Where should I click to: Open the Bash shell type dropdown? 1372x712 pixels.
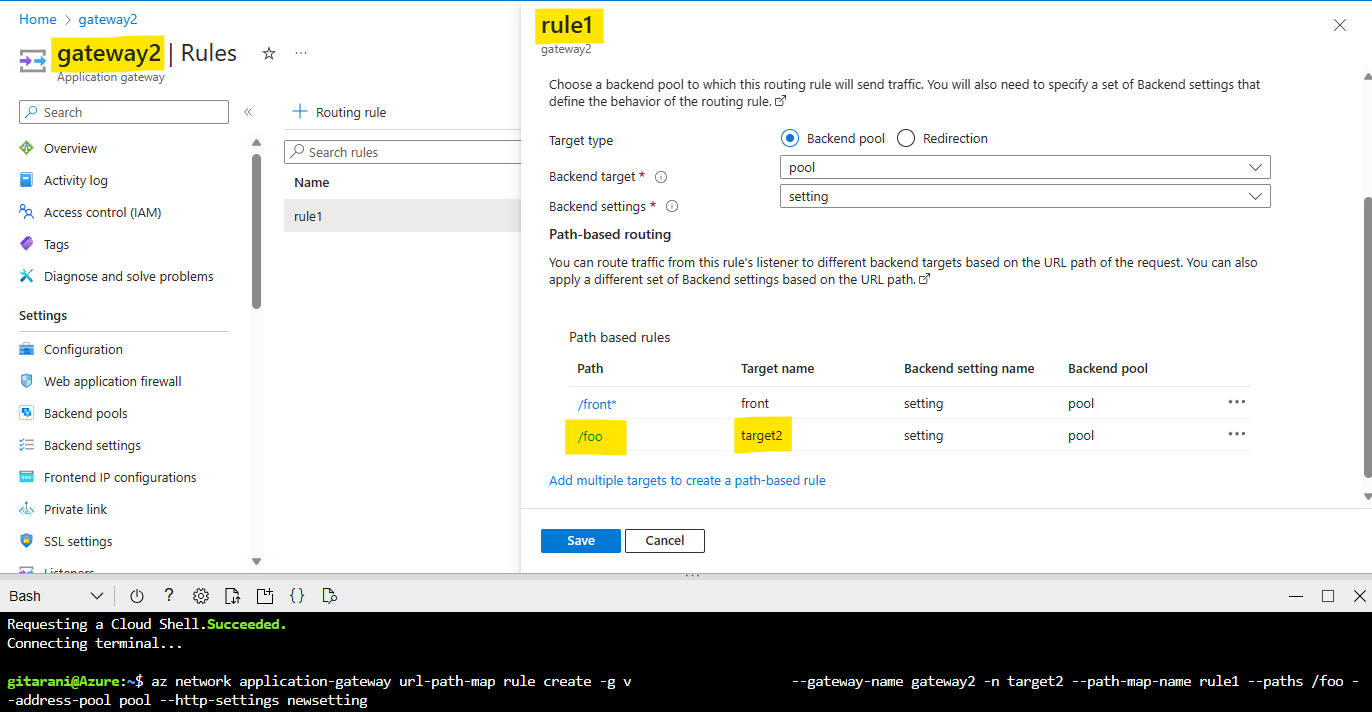click(x=56, y=596)
